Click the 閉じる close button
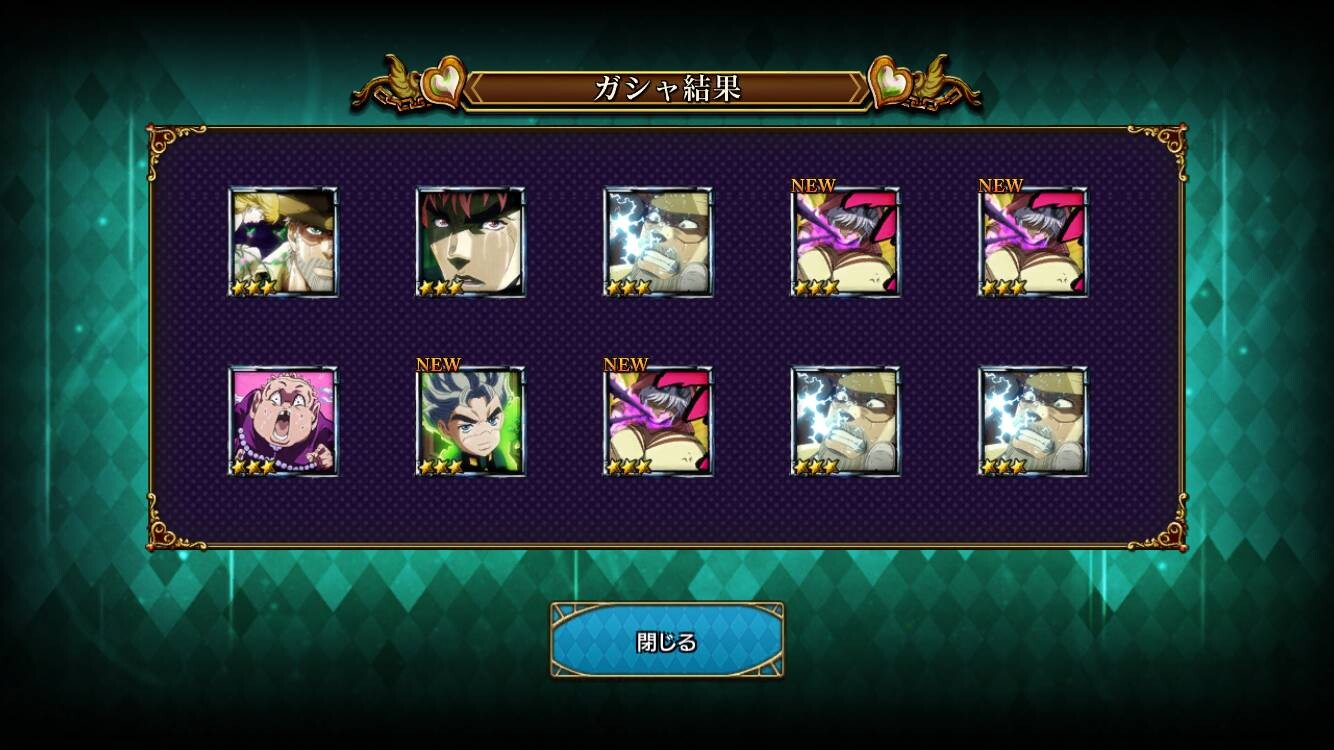This screenshot has height=750, width=1334. click(667, 640)
